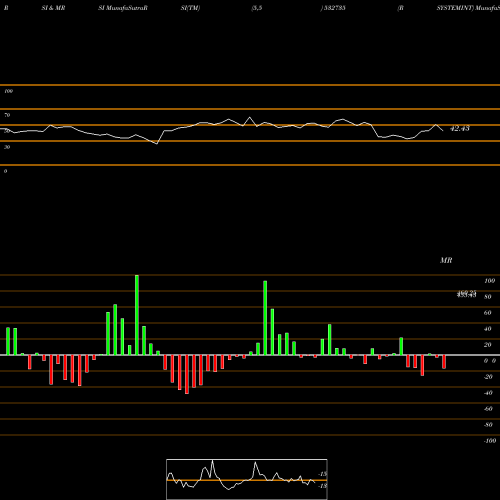
Task: Click the RSI axis label 30
Action: pyautogui.click(x=7, y=147)
